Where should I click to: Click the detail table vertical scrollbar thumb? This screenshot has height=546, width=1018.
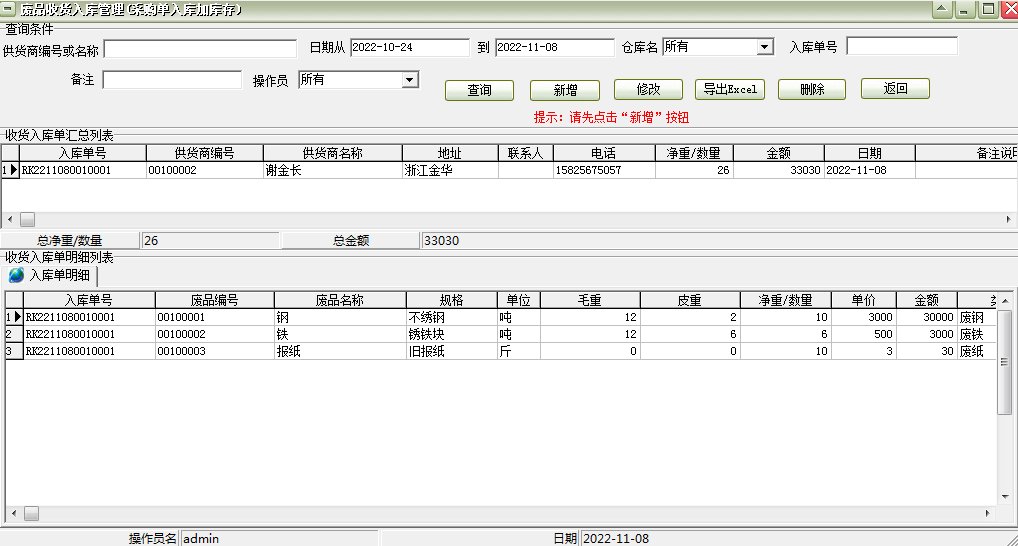(x=1004, y=362)
